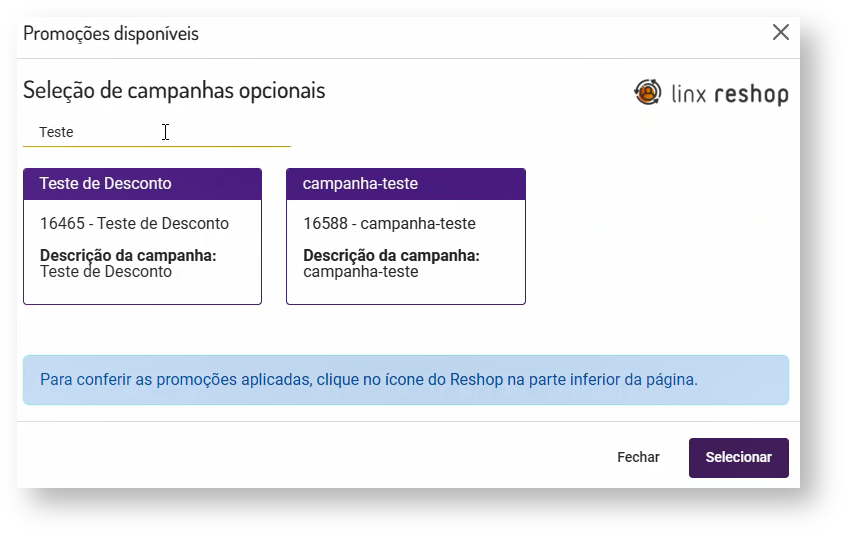
Task: Click the blue Reshop info banner
Action: [405, 380]
